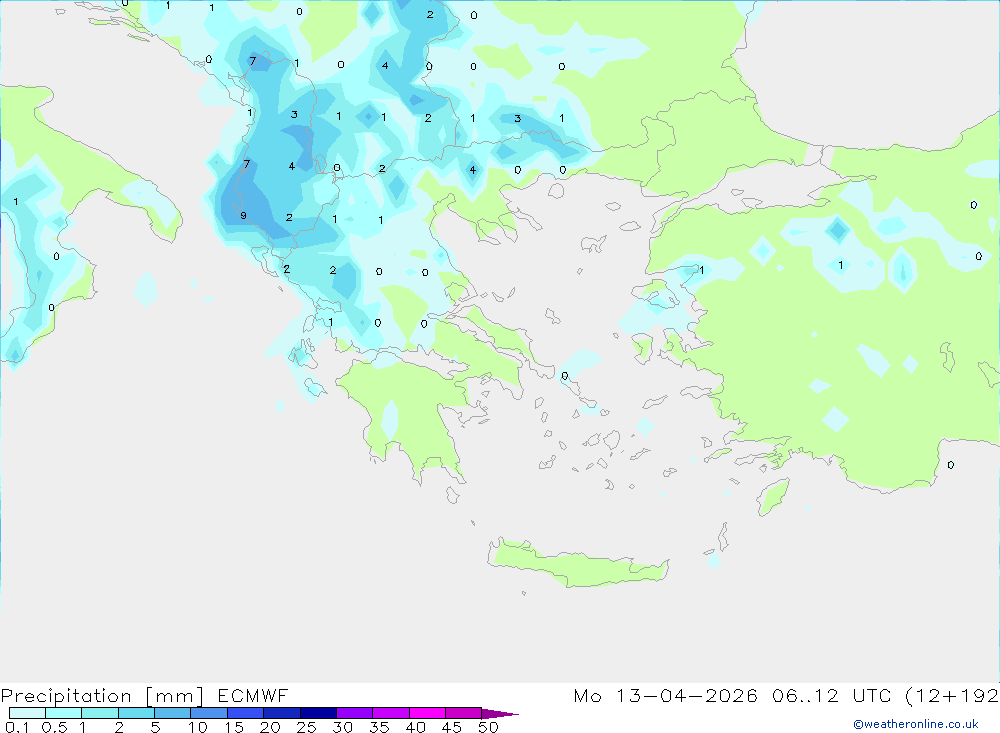
Task: Click the legend value label '45'
Action: tap(452, 727)
